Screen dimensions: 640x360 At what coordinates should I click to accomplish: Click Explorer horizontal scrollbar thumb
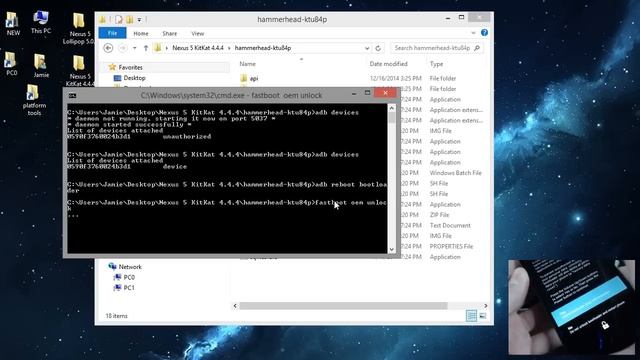click(343, 306)
